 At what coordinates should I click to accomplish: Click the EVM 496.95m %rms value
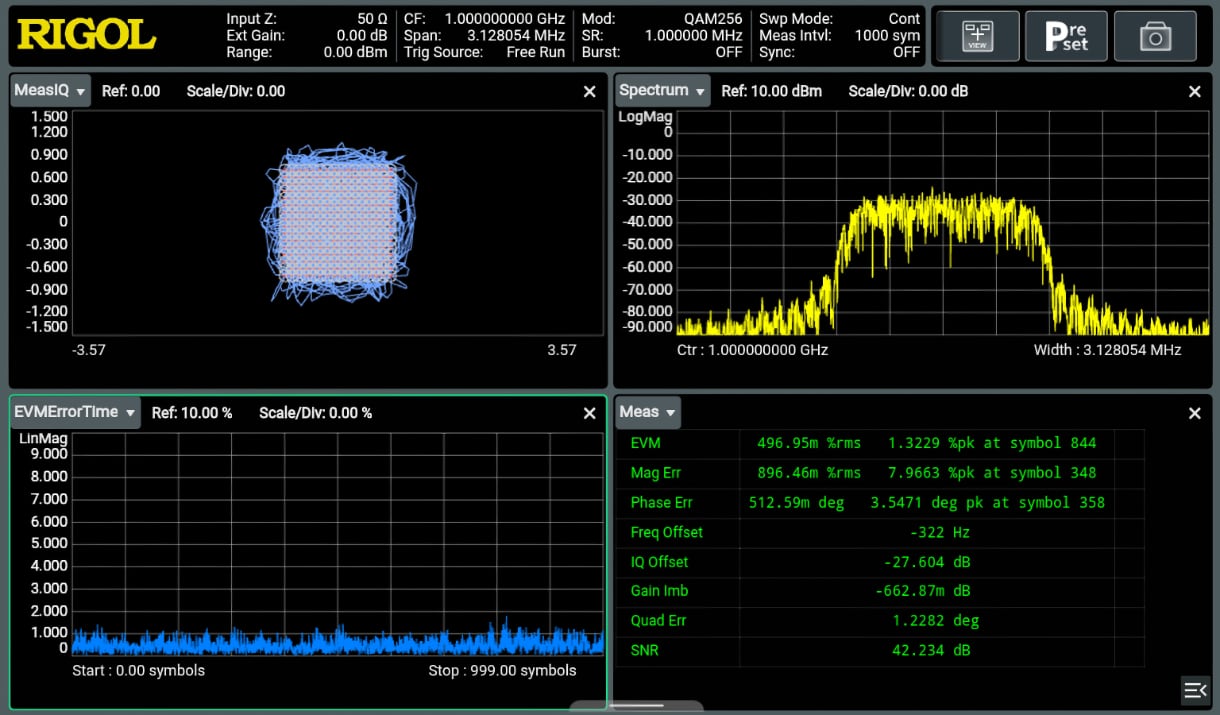[x=809, y=443]
